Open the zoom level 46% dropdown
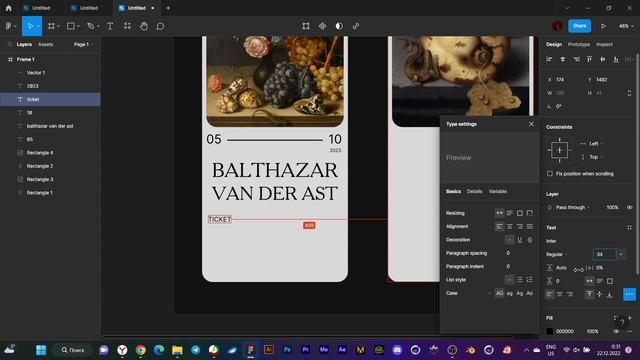Screen dimensions: 640x360 pos(626,26)
